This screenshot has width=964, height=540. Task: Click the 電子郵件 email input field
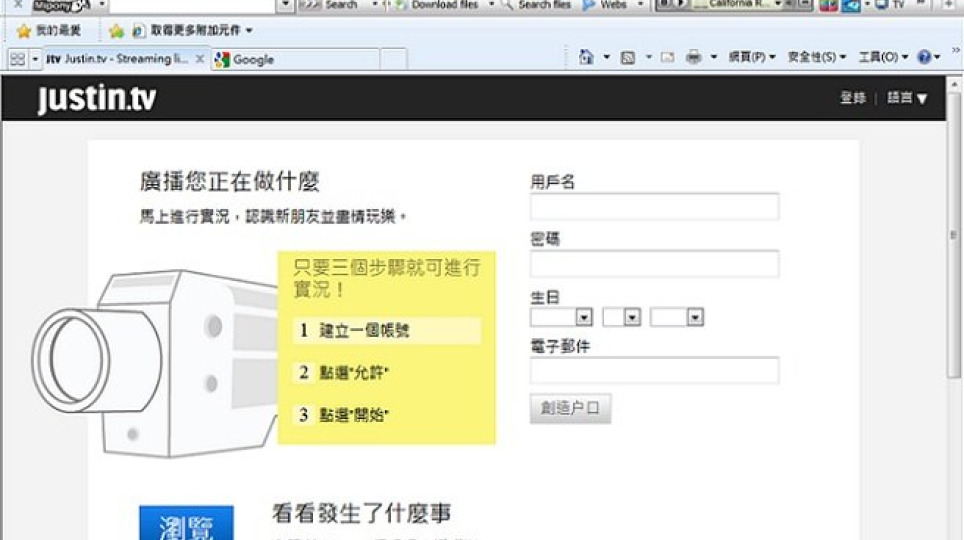coord(654,371)
